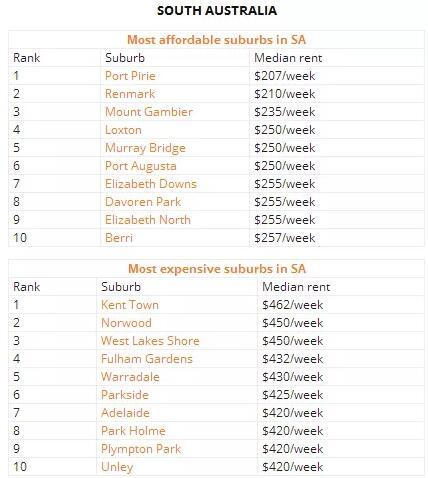Open the Adelaide suburb link
The height and width of the screenshot is (478, 428).
coord(125,413)
